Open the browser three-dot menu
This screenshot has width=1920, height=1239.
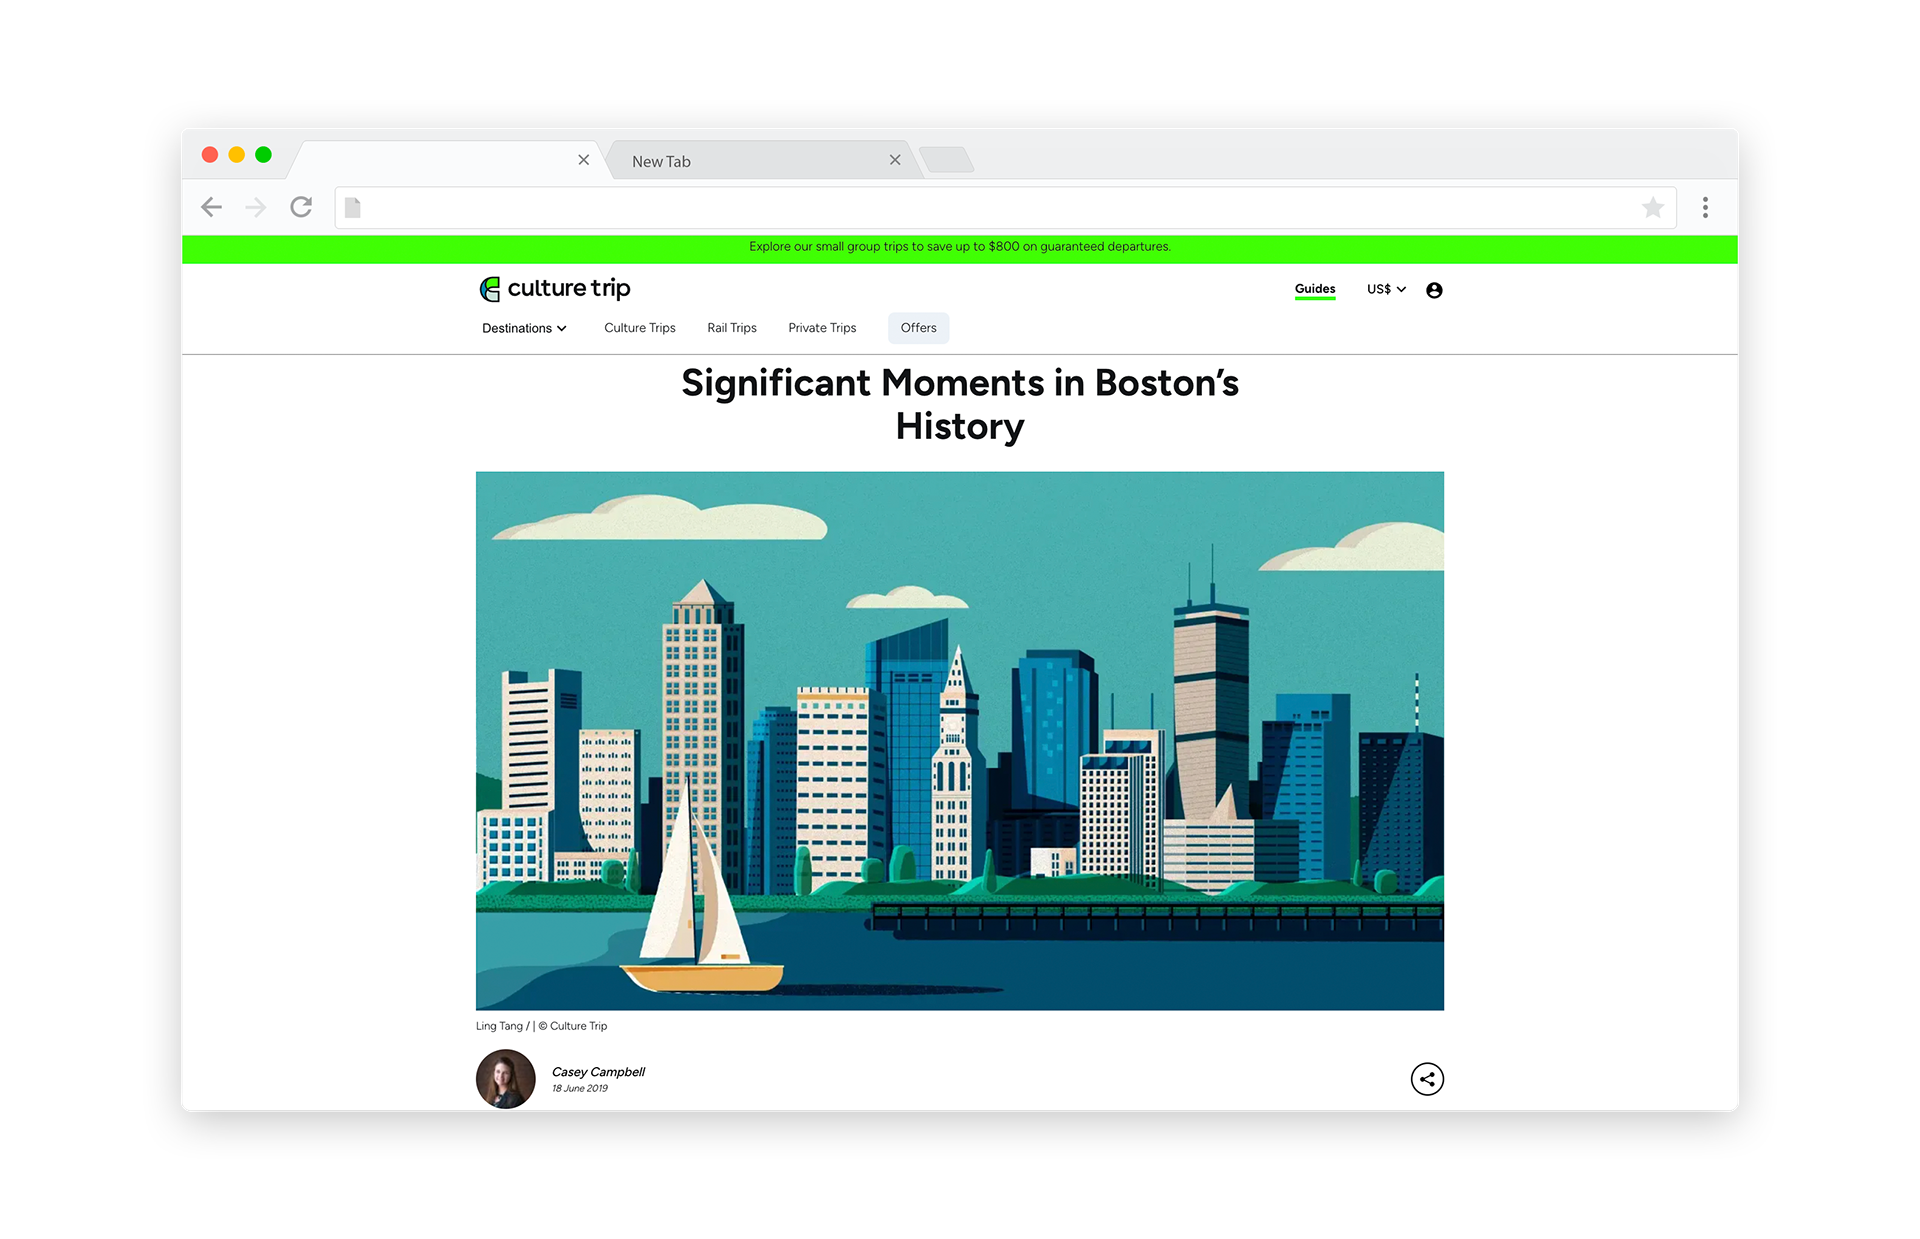click(1705, 207)
